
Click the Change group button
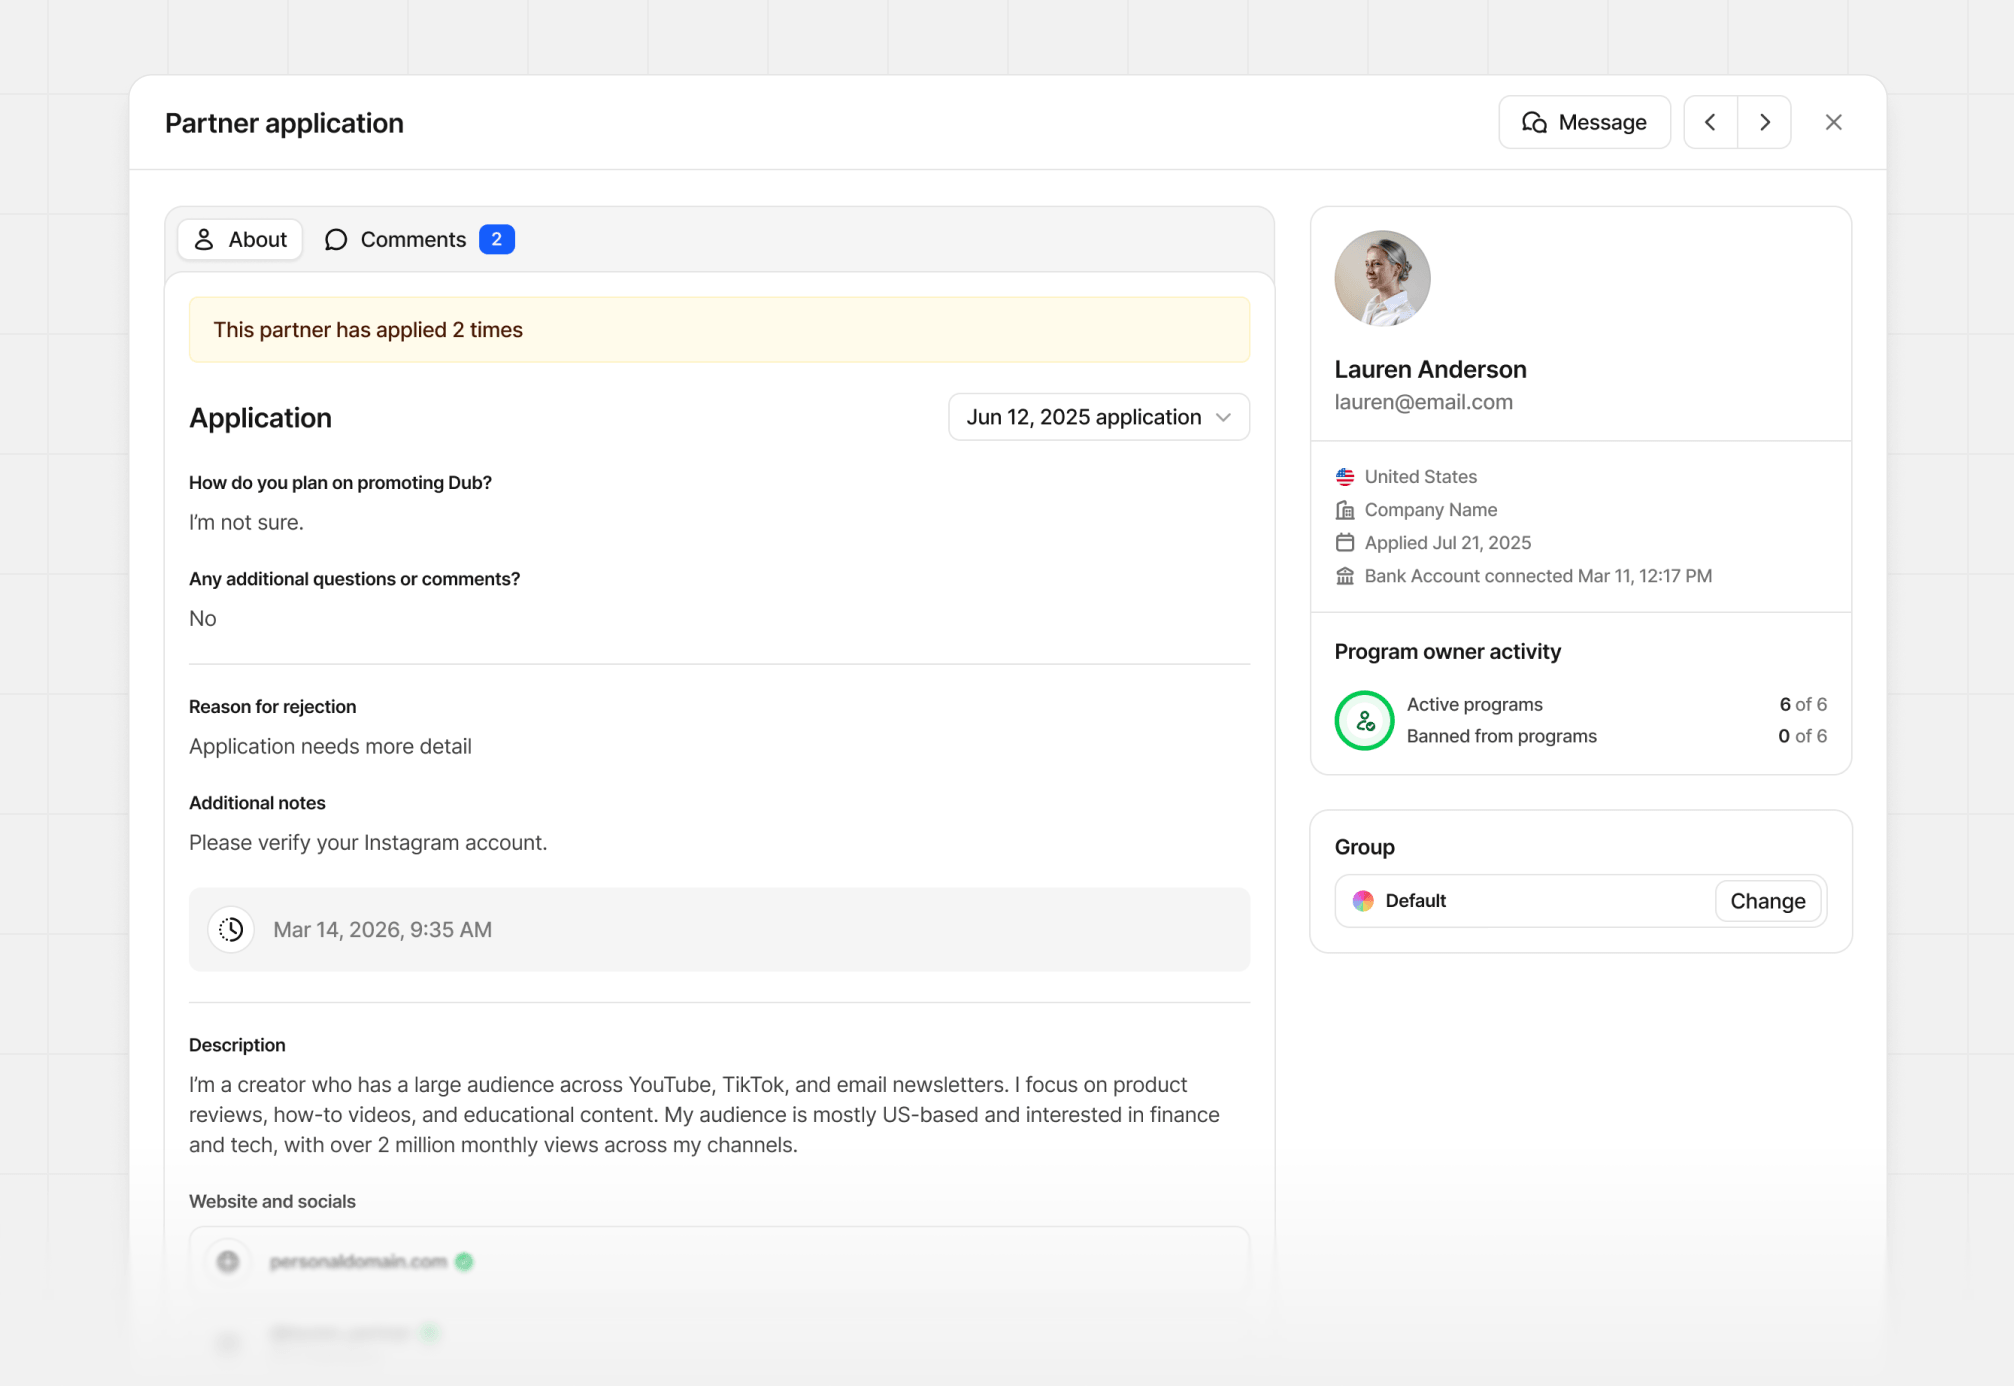coord(1767,901)
